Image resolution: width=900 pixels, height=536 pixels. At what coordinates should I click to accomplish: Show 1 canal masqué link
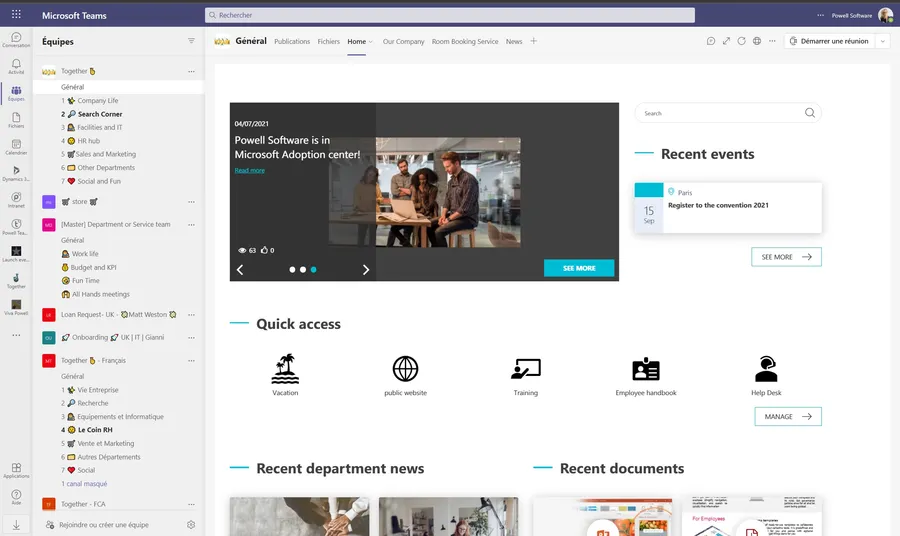pyautogui.click(x=84, y=484)
